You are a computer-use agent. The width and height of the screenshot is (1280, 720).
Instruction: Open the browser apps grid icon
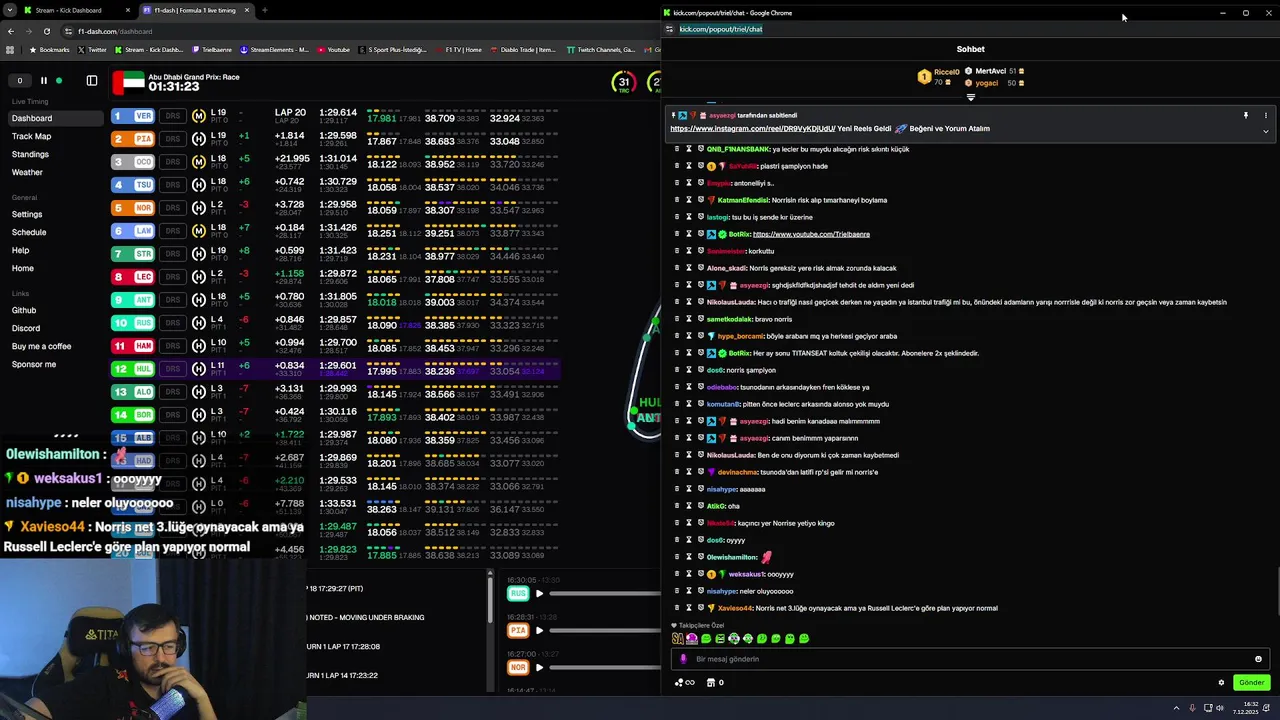pyautogui.click(x=10, y=50)
